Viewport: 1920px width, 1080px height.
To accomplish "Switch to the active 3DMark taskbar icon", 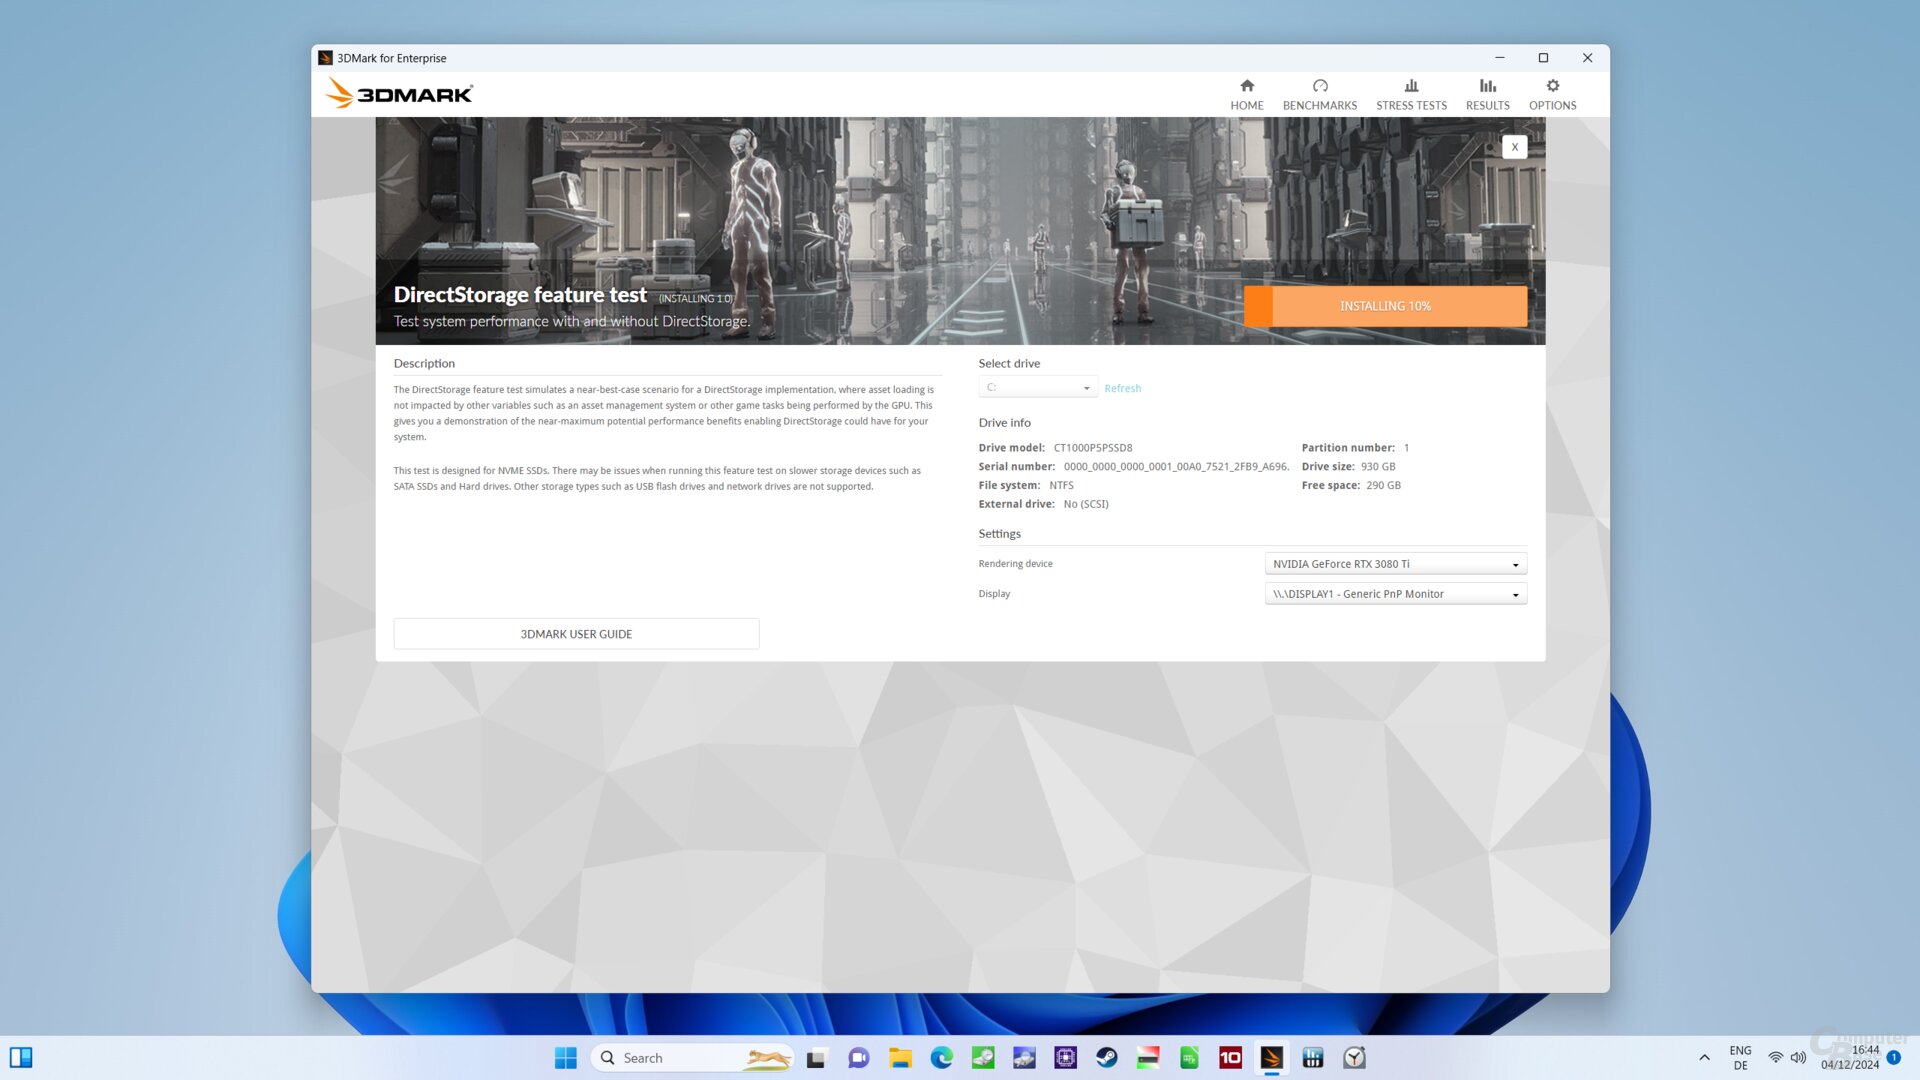I will pyautogui.click(x=1271, y=1057).
